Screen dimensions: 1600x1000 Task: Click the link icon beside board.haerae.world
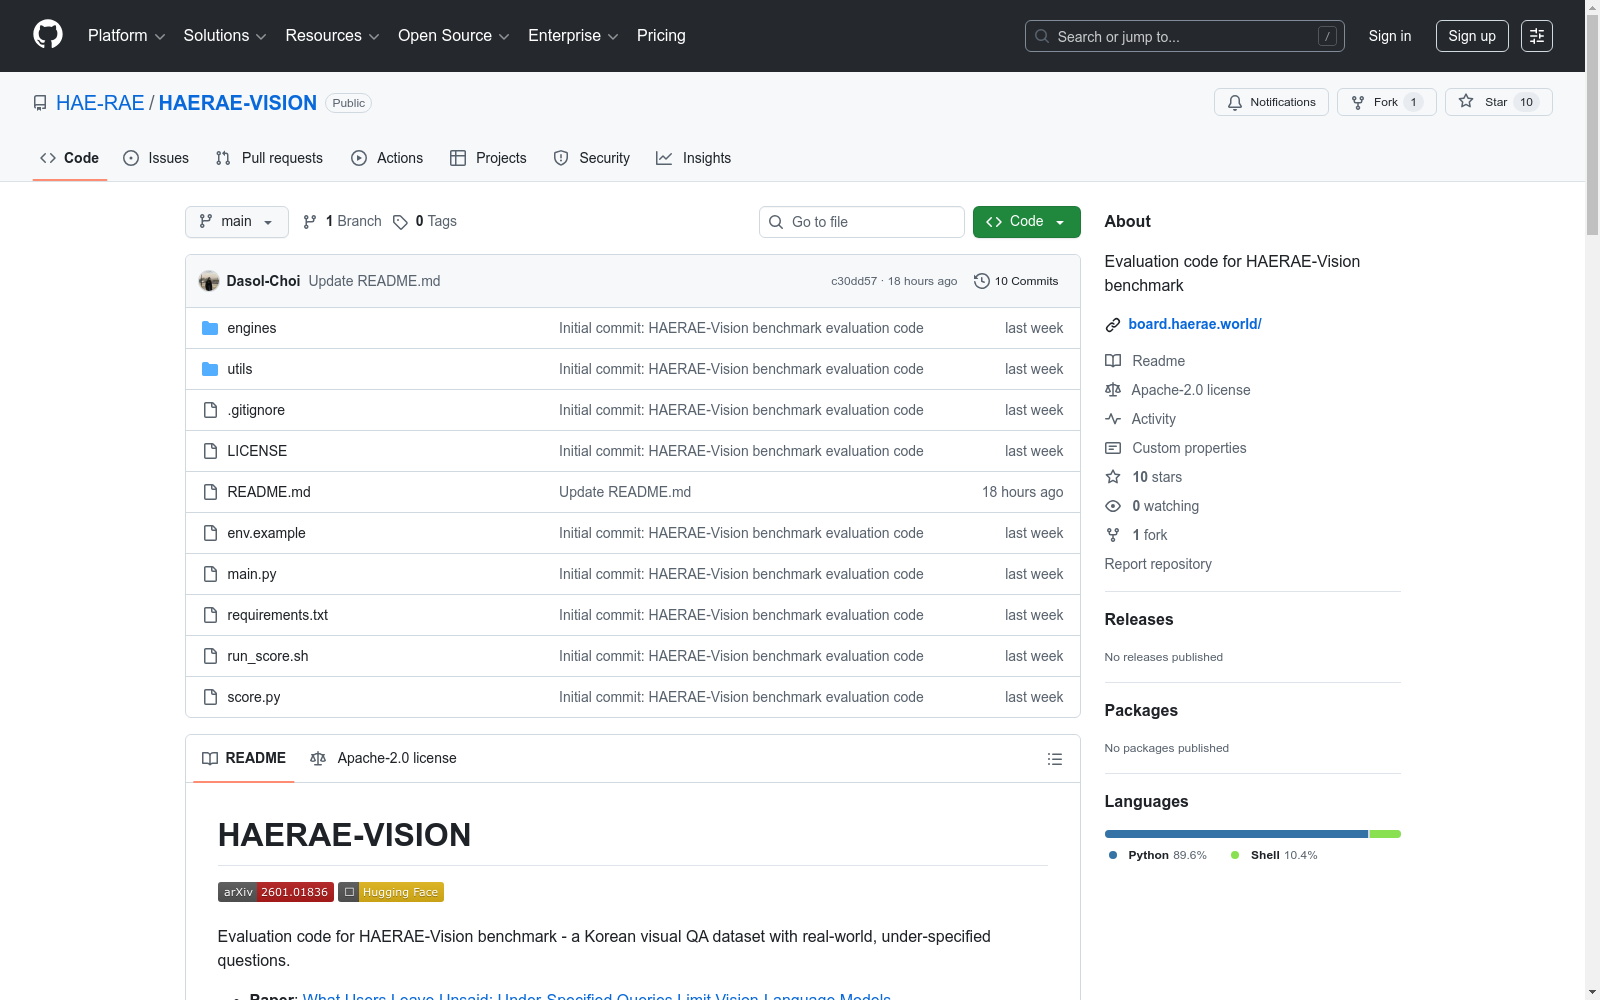click(x=1113, y=324)
